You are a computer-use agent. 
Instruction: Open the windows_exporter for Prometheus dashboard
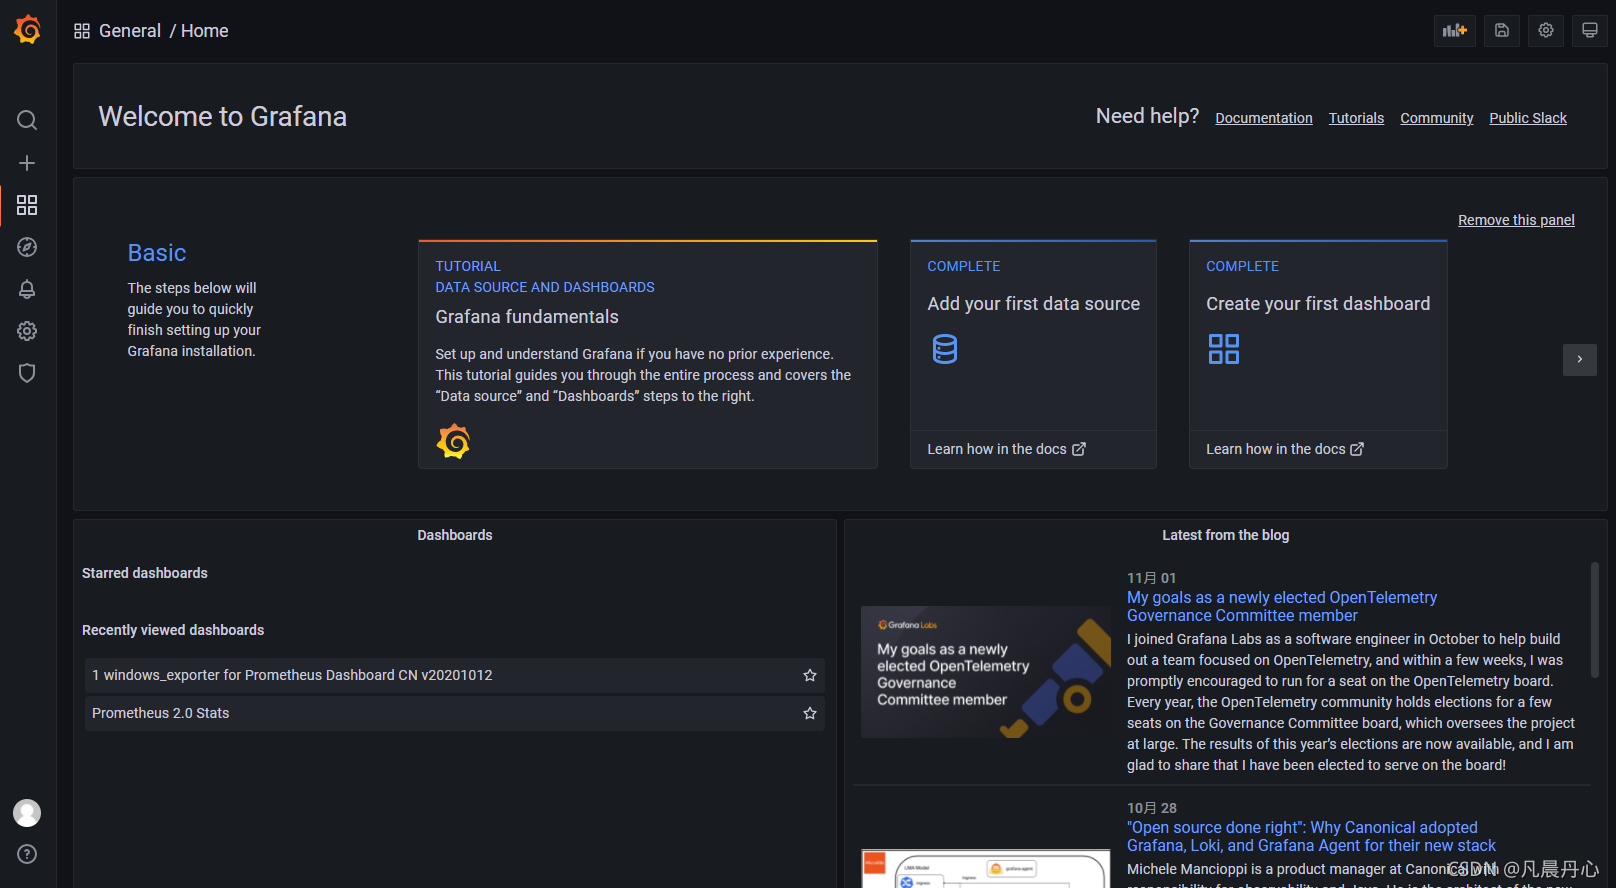[x=455, y=676]
